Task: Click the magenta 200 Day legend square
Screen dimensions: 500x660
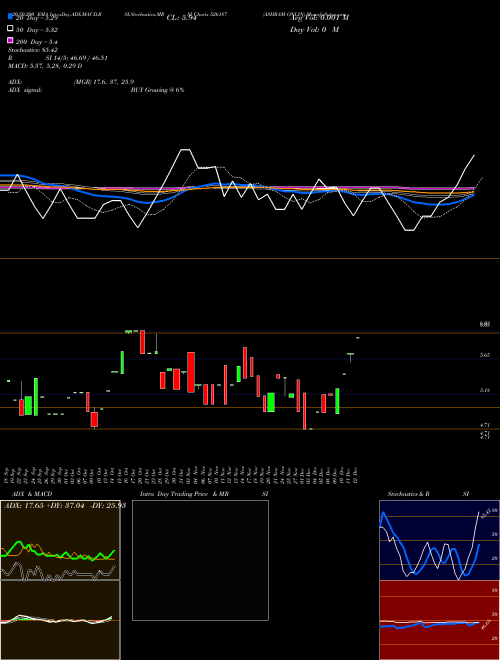Action: 11,40
